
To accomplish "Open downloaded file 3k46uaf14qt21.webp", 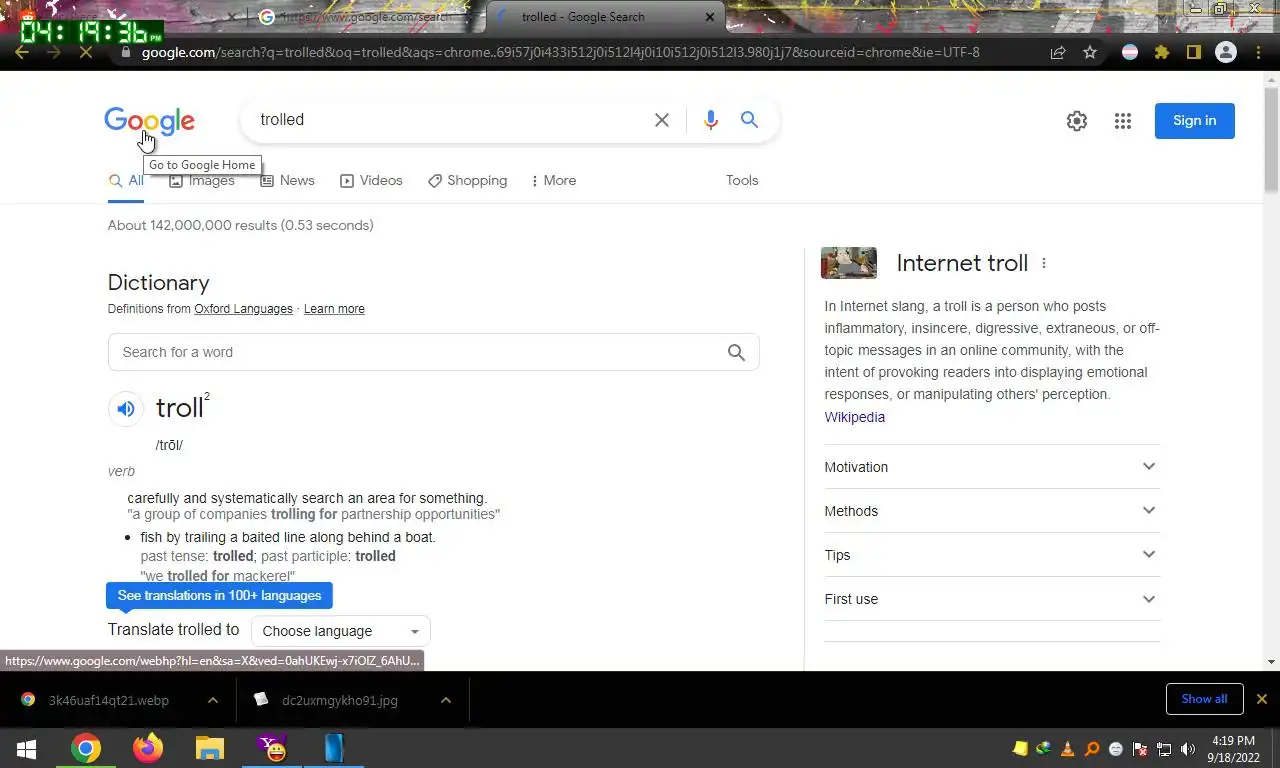I will coord(109,700).
